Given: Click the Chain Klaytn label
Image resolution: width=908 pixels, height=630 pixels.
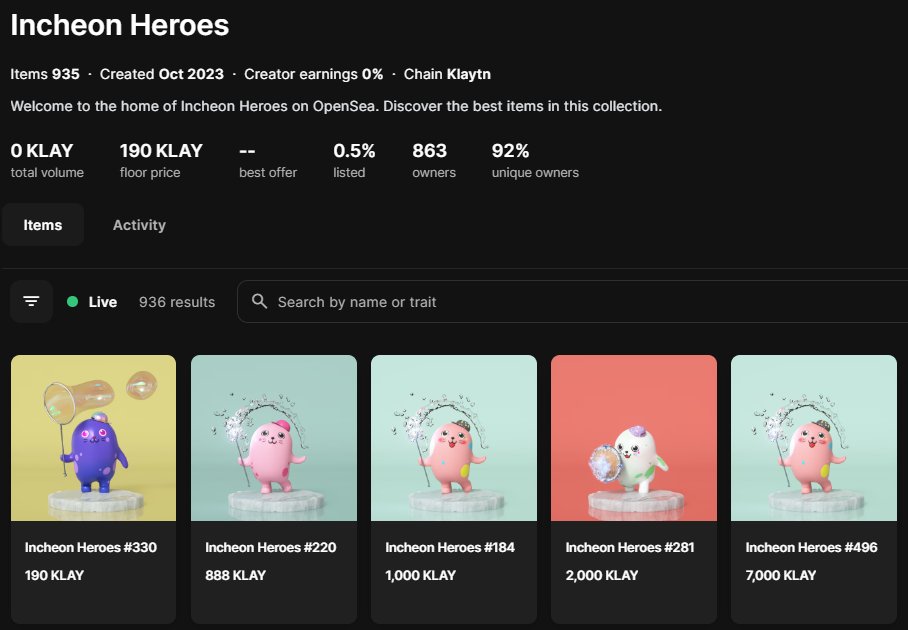Looking at the screenshot, I should 447,74.
